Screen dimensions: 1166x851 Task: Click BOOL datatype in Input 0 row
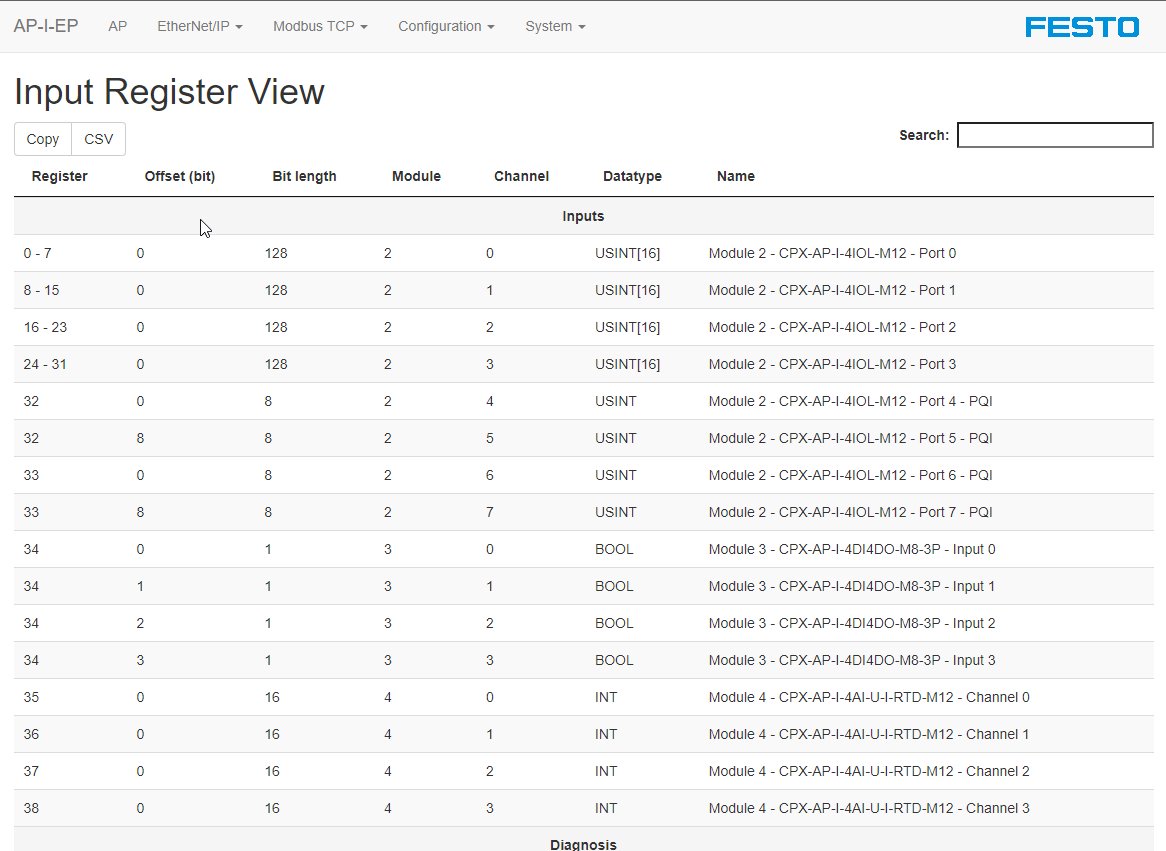(614, 550)
